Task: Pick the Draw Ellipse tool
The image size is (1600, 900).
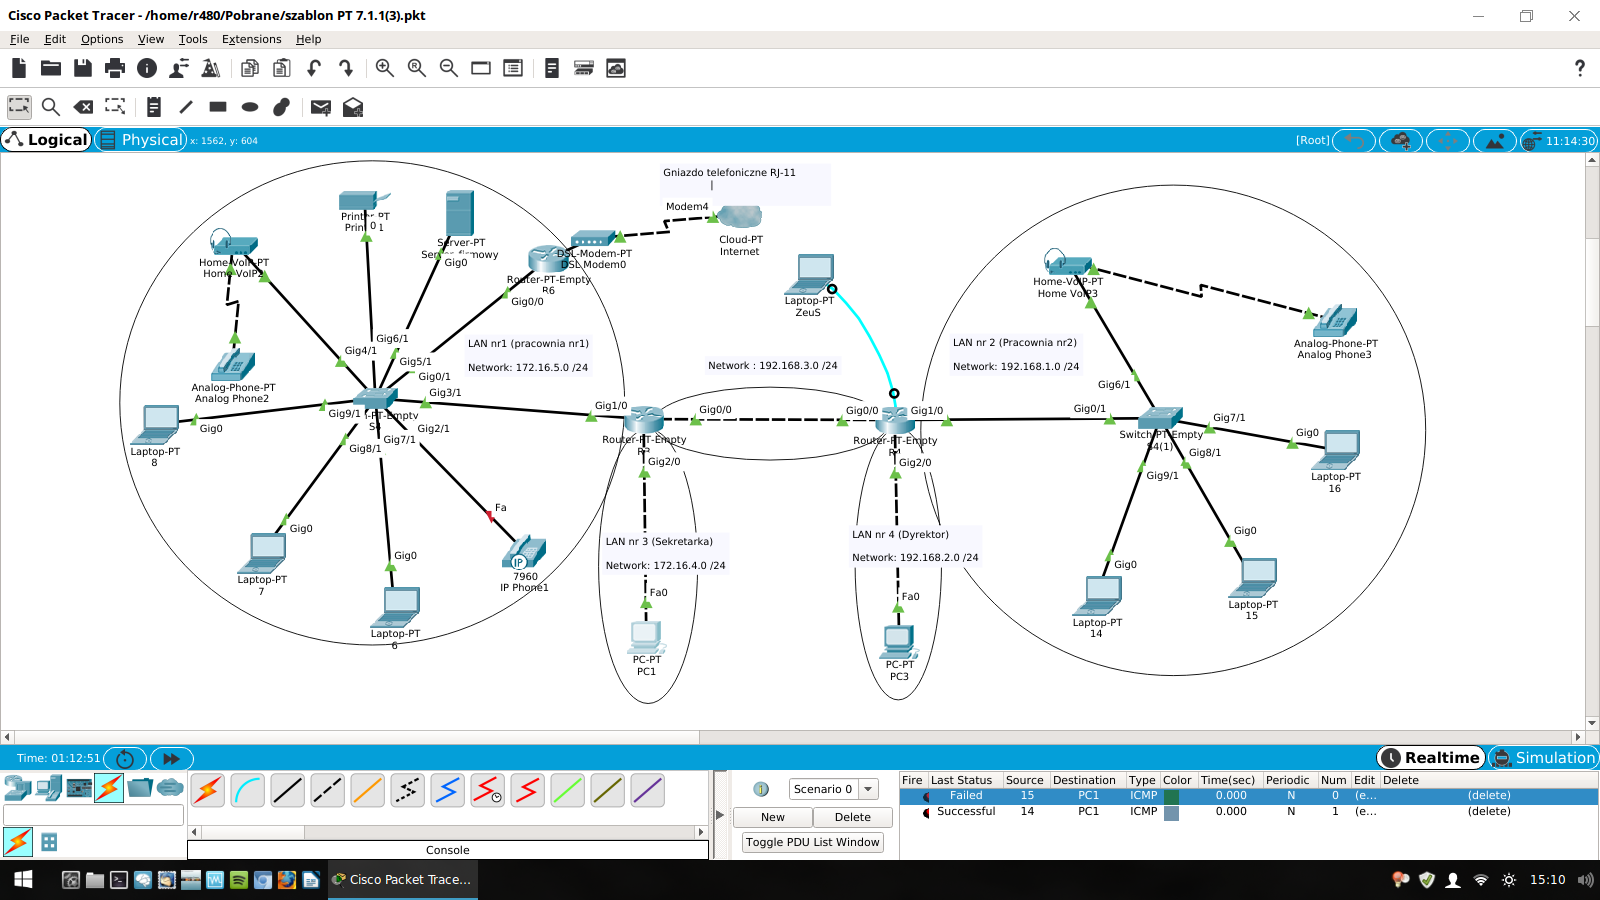Action: pyautogui.click(x=250, y=107)
